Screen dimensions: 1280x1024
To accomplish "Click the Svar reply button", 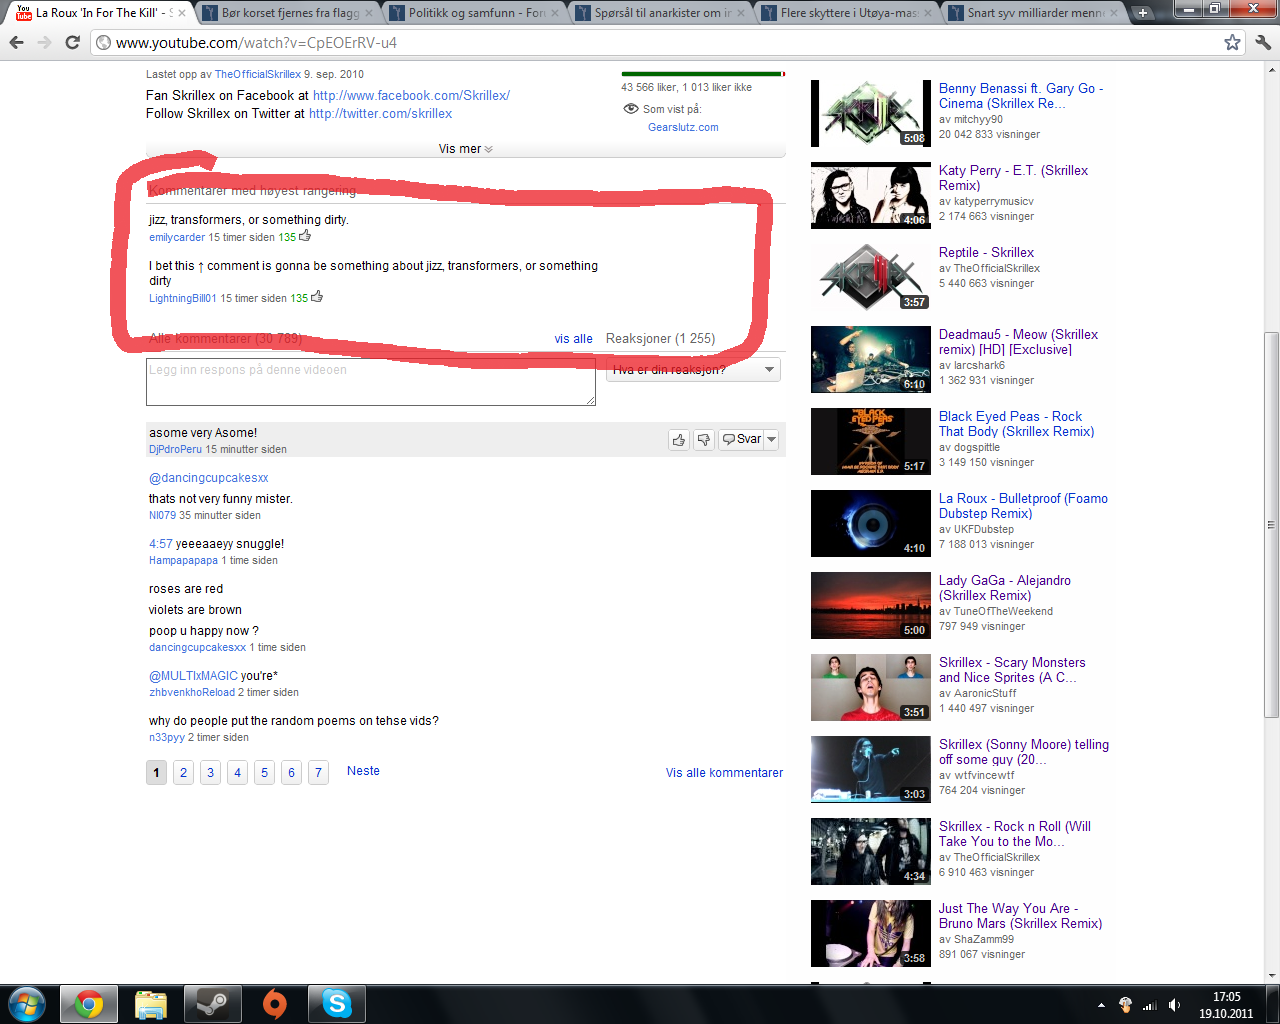I will pyautogui.click(x=742, y=439).
